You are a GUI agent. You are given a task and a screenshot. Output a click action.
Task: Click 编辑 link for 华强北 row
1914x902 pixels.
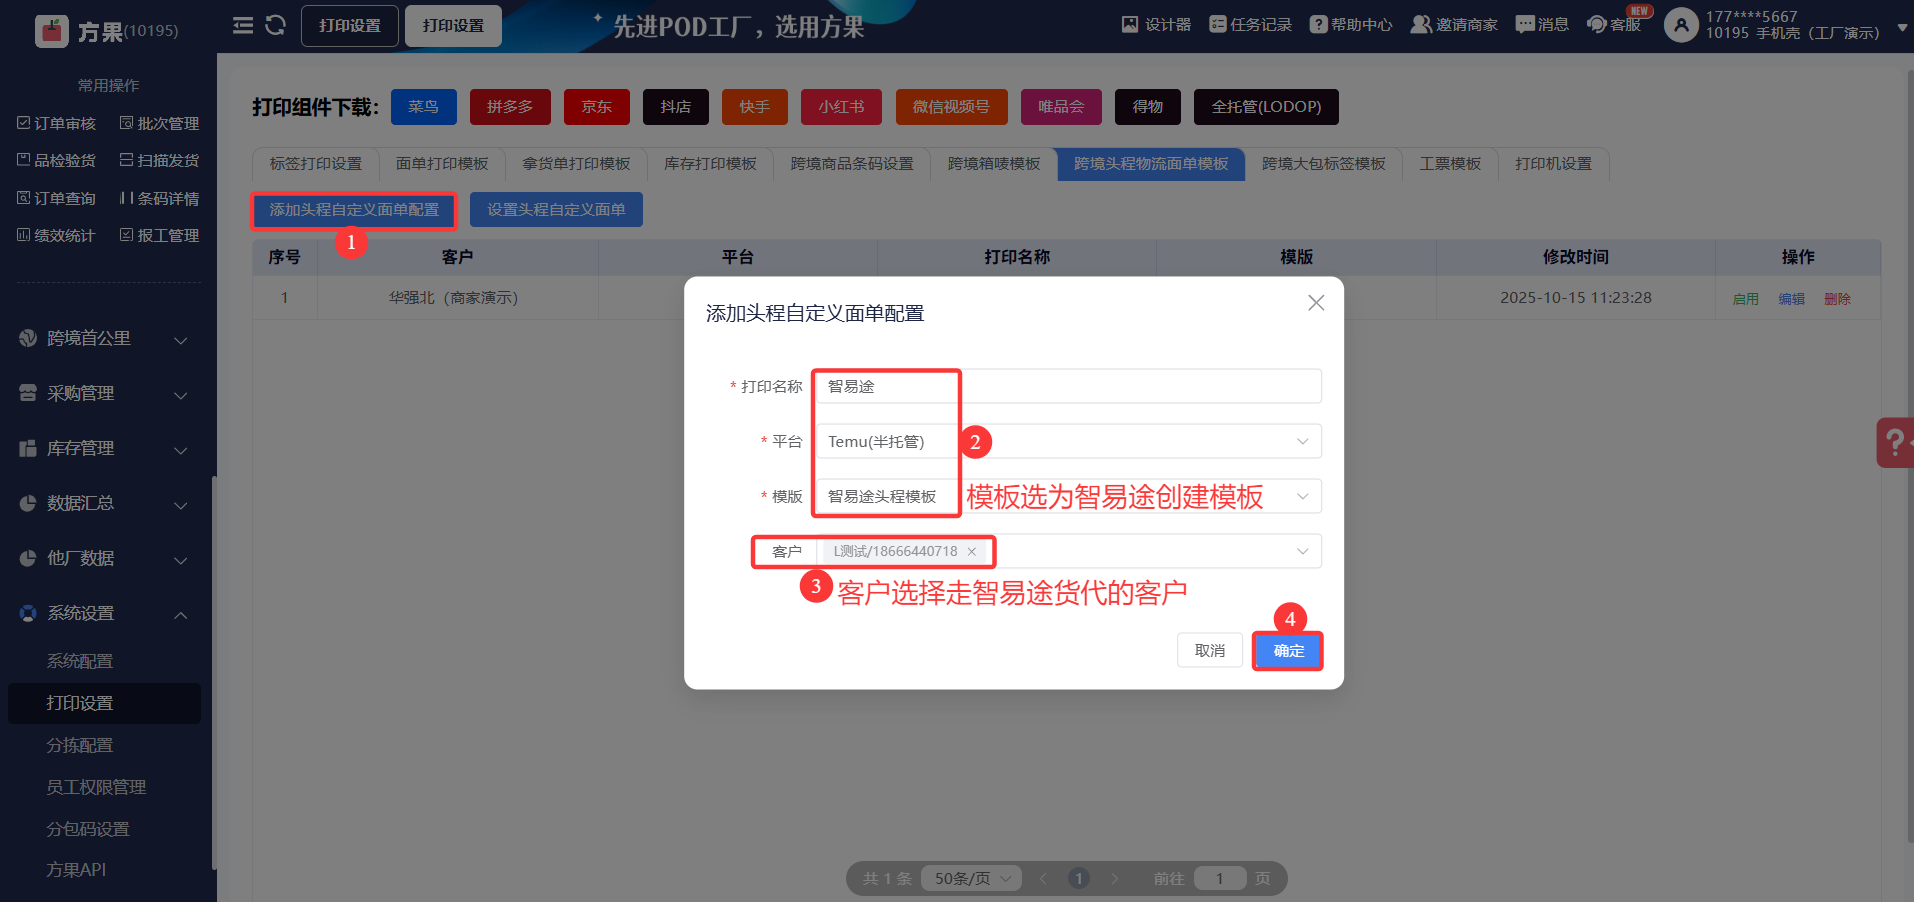[x=1791, y=299]
